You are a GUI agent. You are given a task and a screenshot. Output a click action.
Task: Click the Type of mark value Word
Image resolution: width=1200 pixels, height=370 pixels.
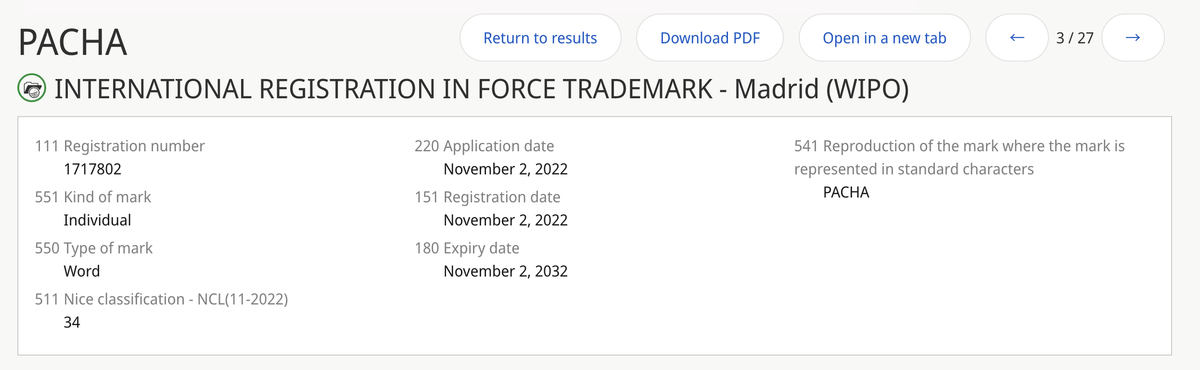coord(81,271)
